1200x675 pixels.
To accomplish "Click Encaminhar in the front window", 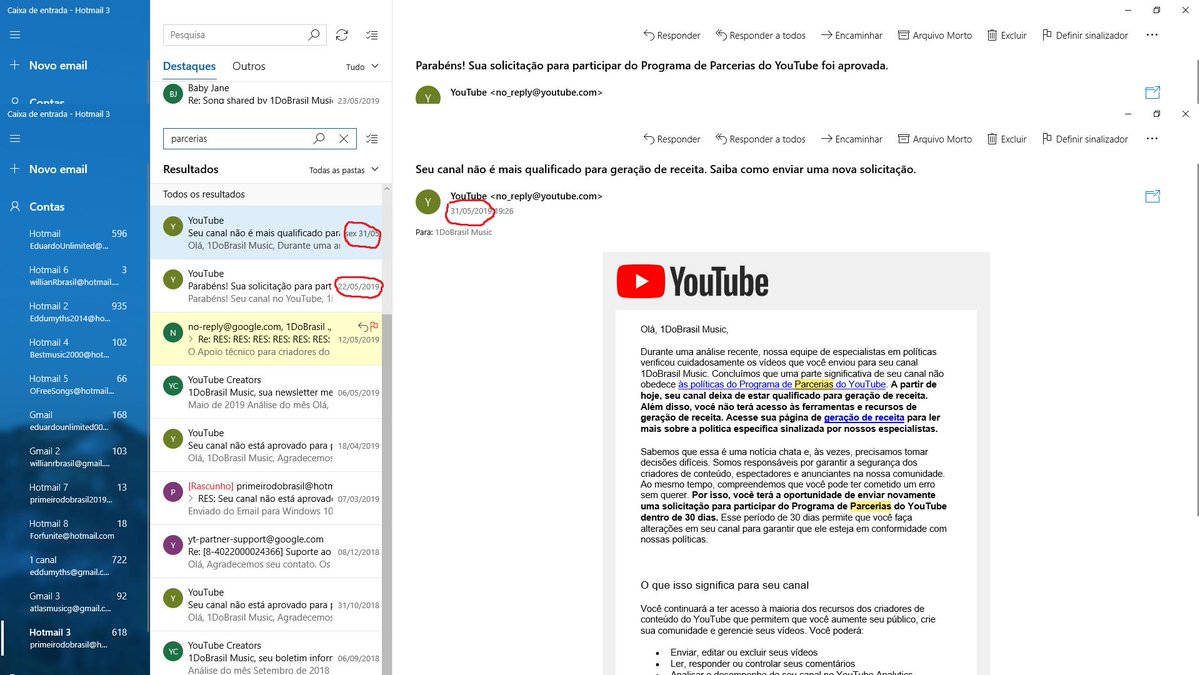I will pyautogui.click(x=851, y=139).
